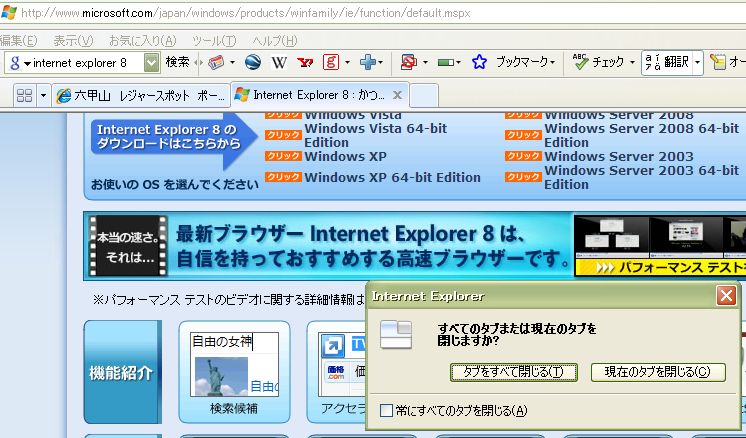746x438 pixels.
Task: Open the ツール(T) menu
Action: coord(214,41)
